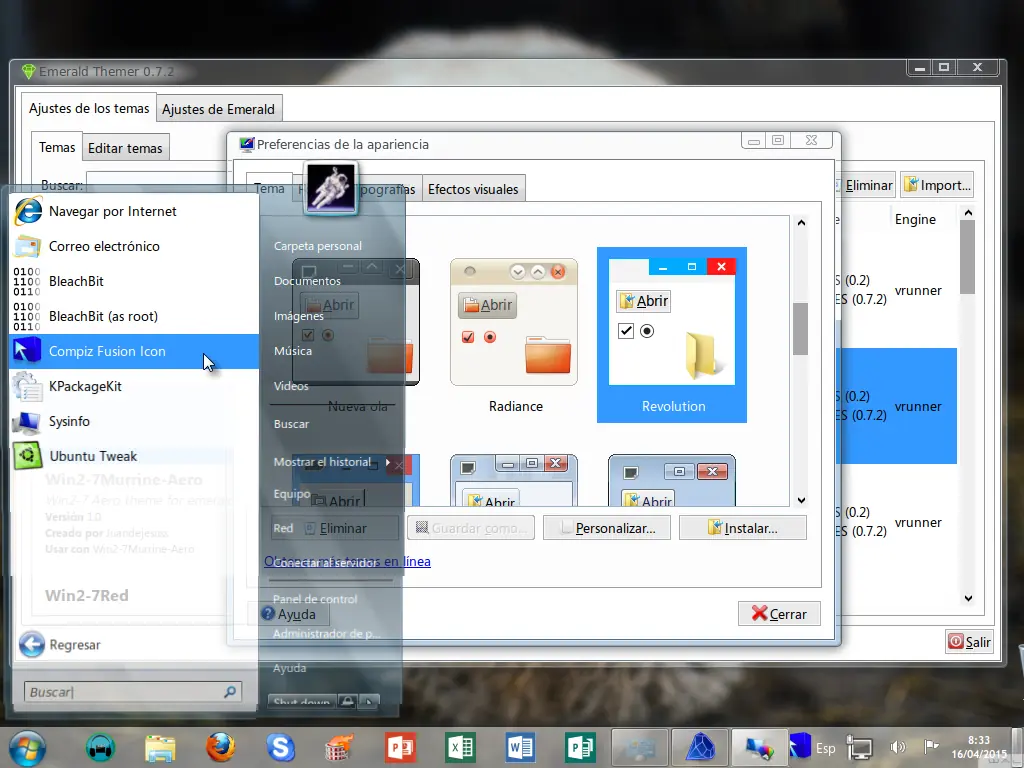Click the astronaut user avatar picture
1024x768 pixels.
331,188
